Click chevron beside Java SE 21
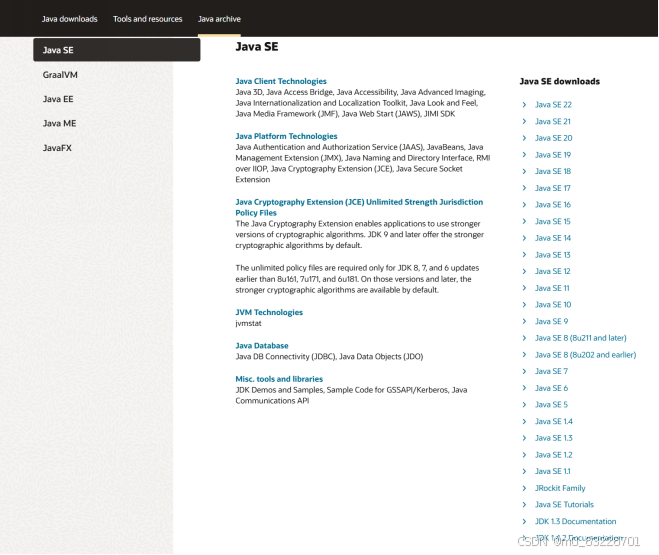 tap(524, 121)
